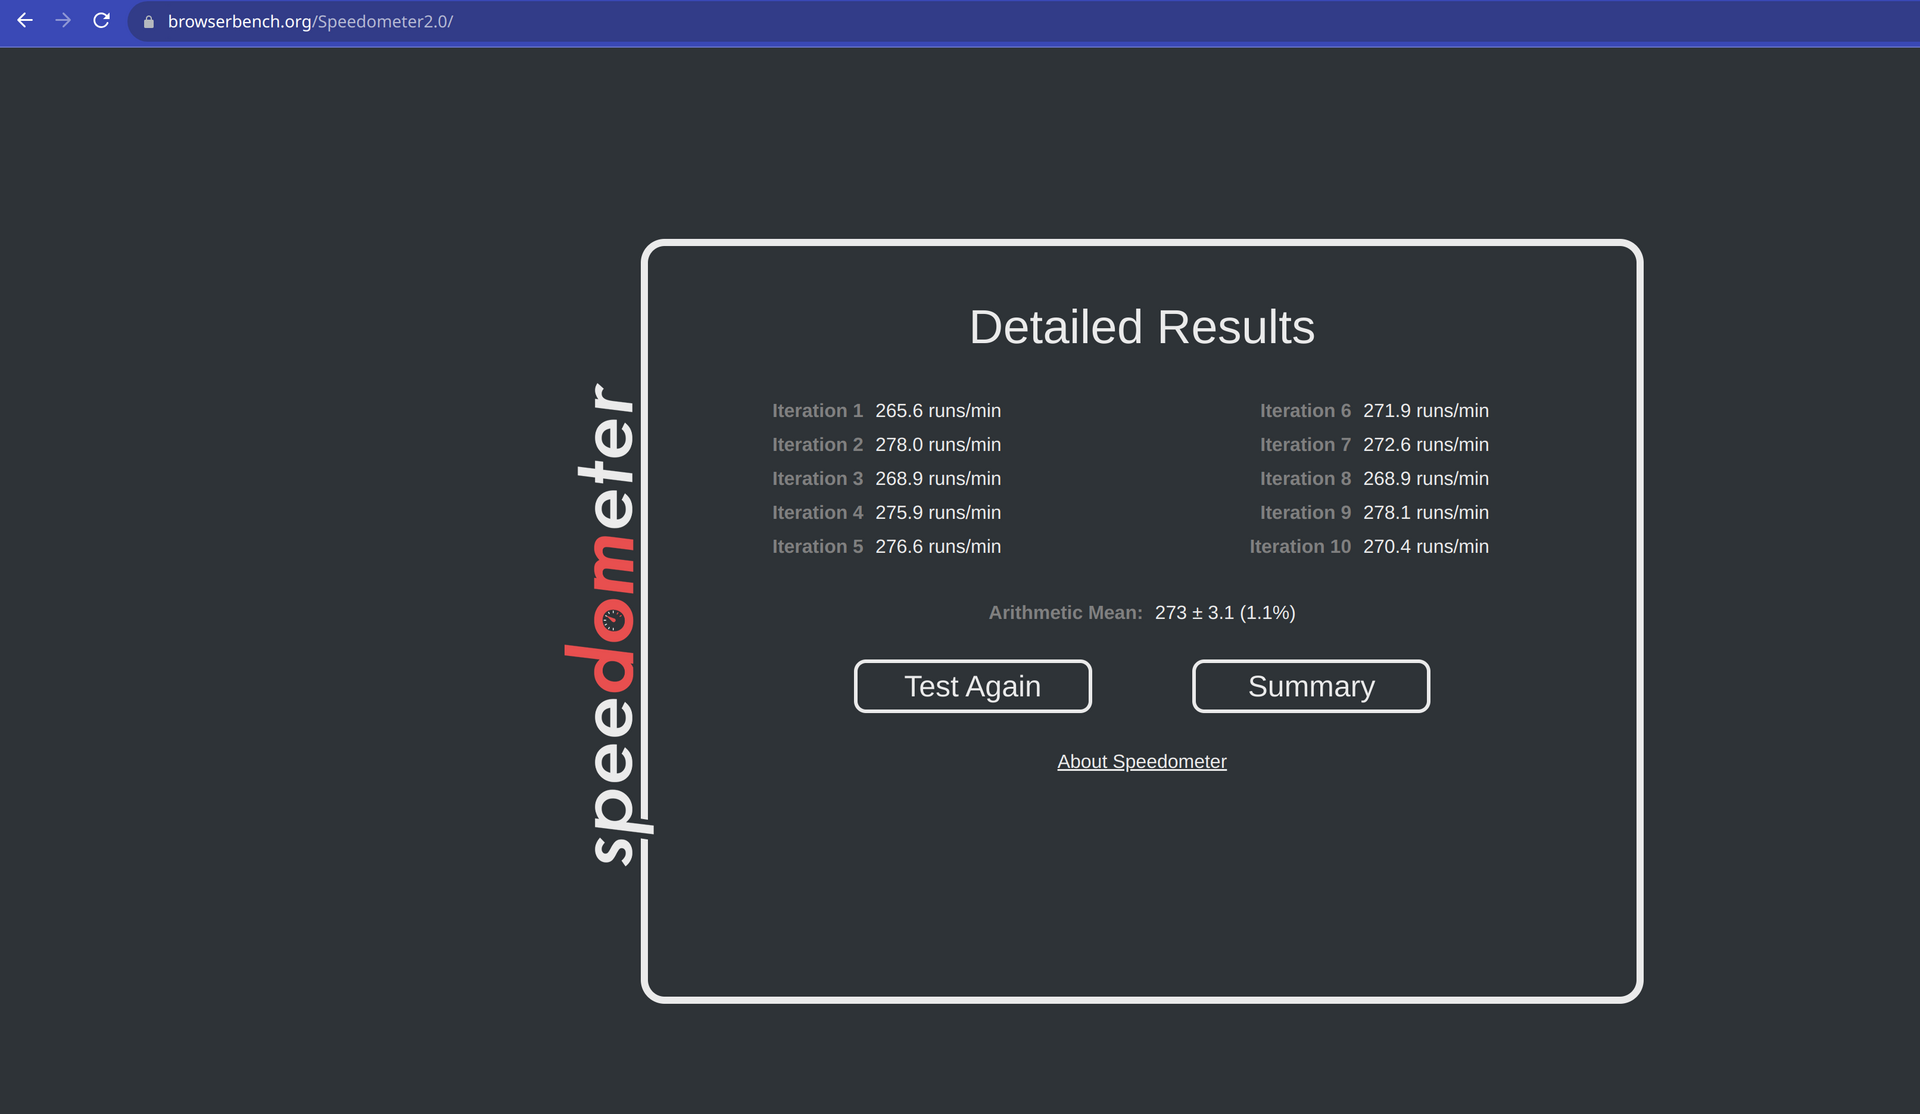Click the 278.0 runs/min value
The image size is (1920, 1114).
(938, 445)
